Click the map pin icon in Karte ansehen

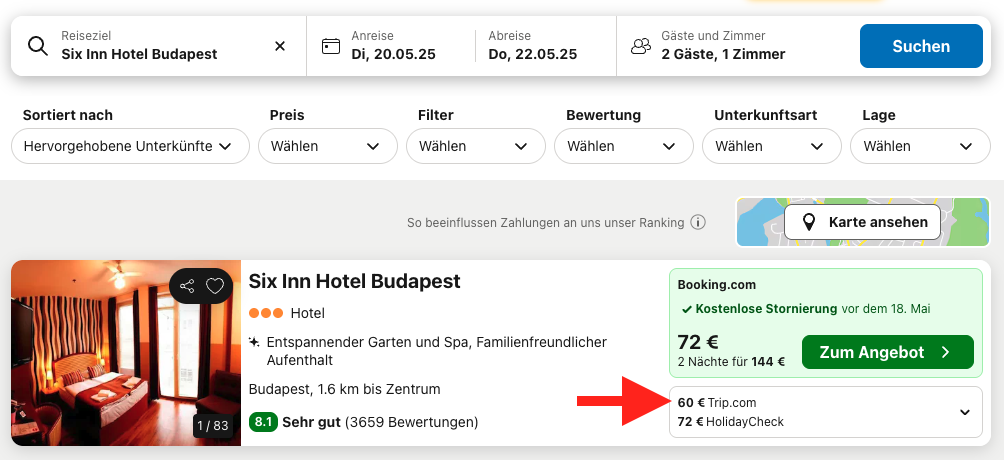pos(809,222)
